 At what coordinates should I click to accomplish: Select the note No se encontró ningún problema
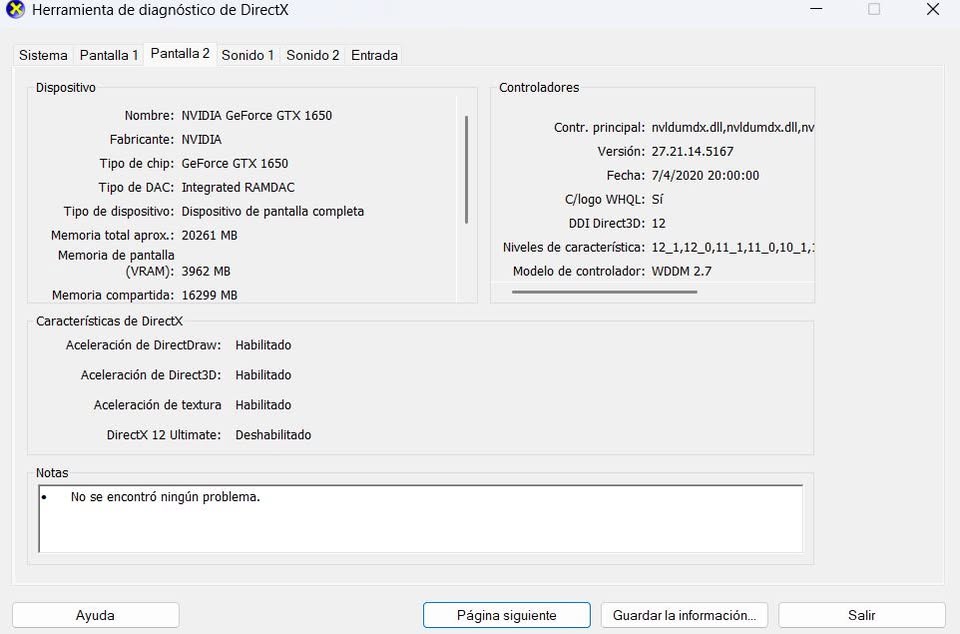tap(165, 497)
